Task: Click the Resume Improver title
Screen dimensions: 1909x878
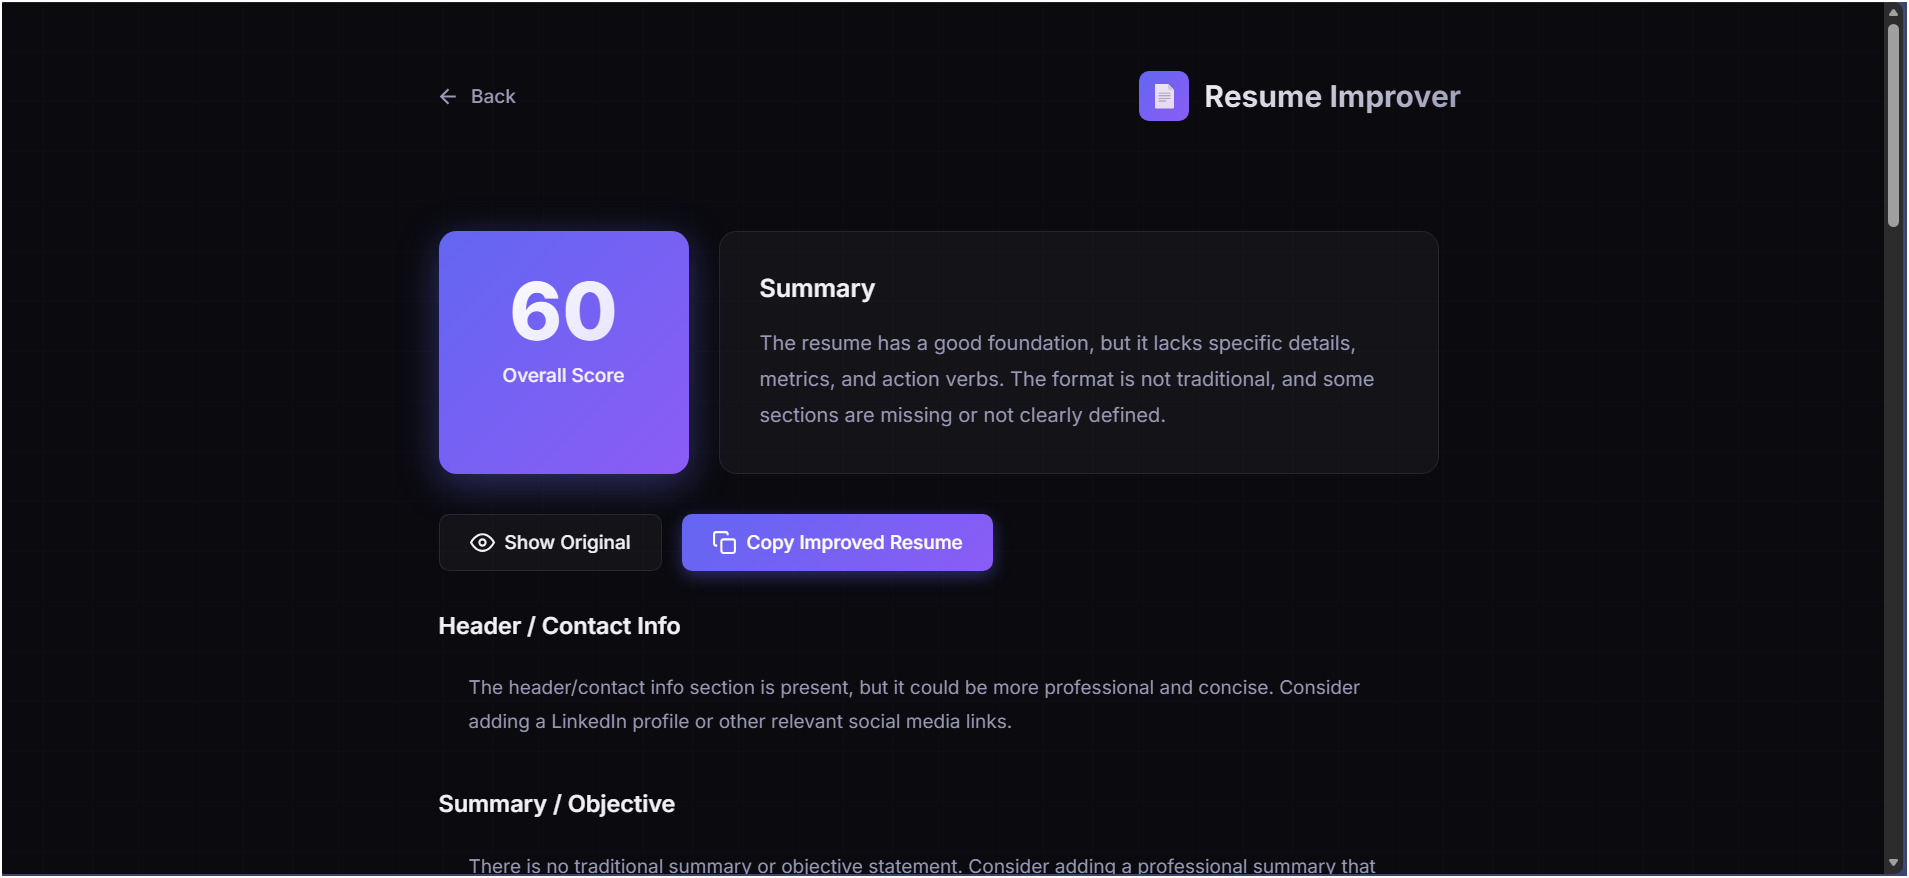Action: click(x=1332, y=96)
